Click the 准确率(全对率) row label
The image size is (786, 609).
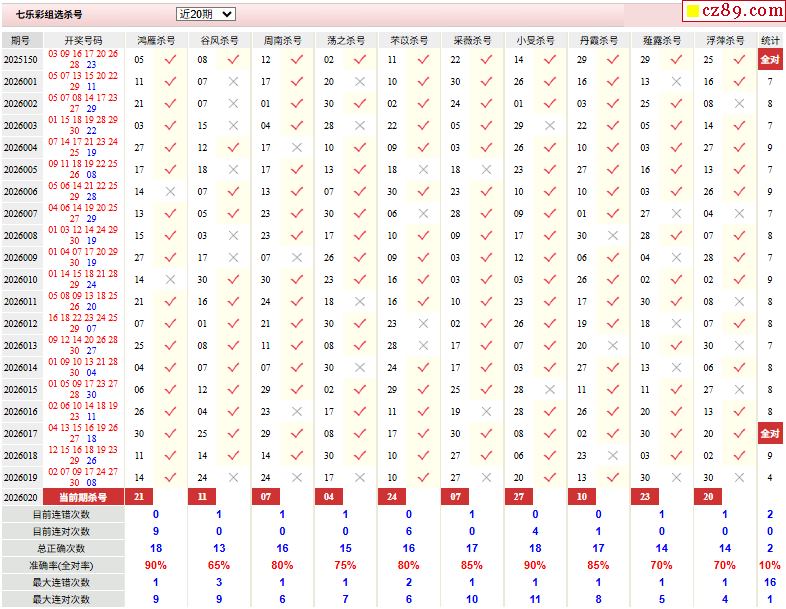point(62,565)
